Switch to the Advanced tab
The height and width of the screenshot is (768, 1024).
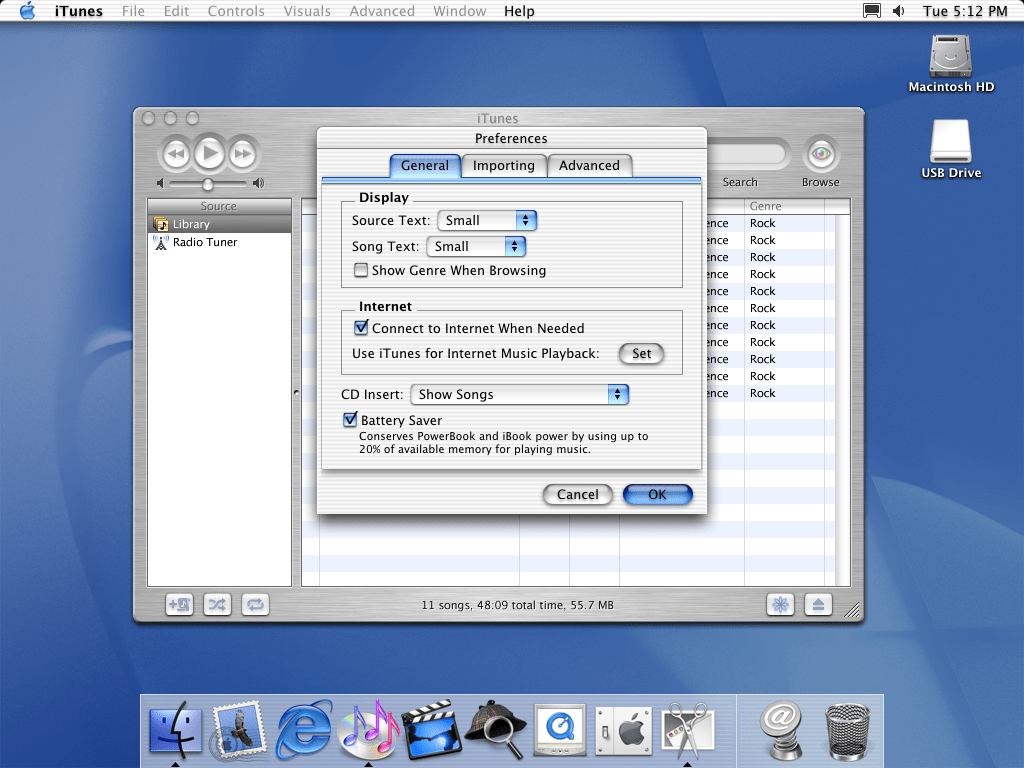click(x=589, y=166)
